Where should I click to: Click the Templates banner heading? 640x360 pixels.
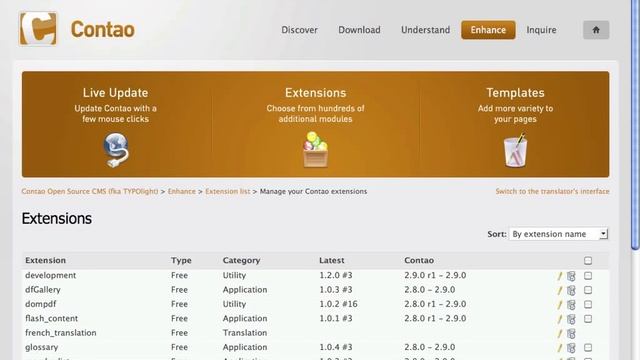click(515, 93)
